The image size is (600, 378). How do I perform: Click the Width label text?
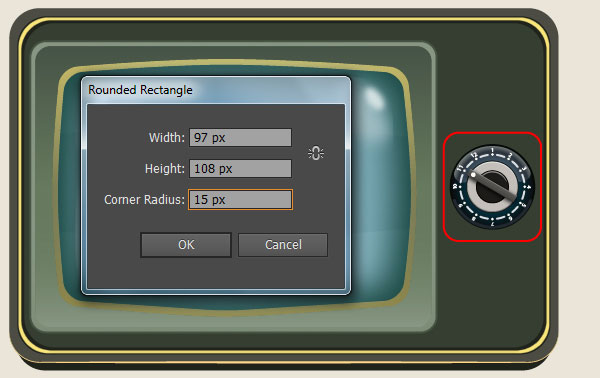click(x=167, y=138)
